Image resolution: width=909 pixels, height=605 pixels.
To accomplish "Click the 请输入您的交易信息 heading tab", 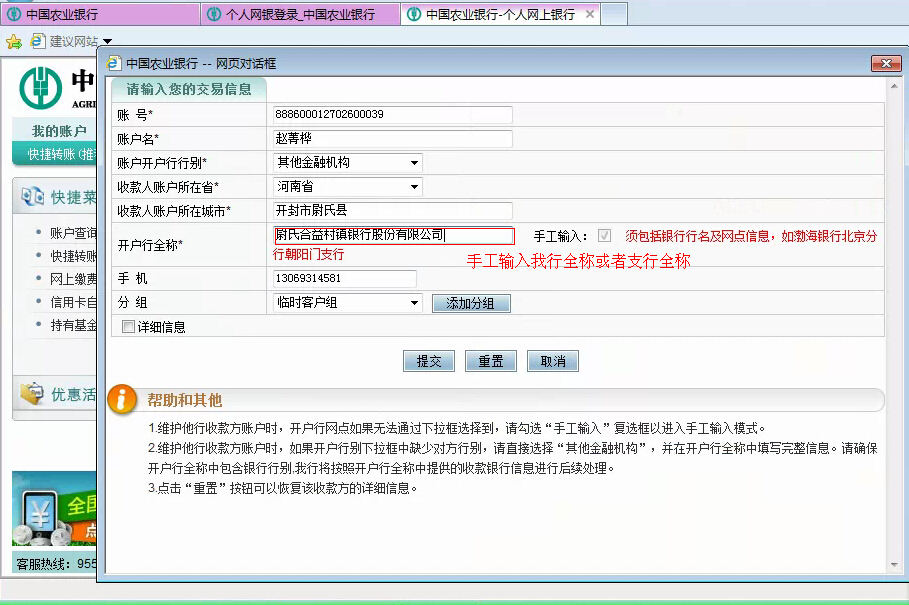I will pos(189,89).
